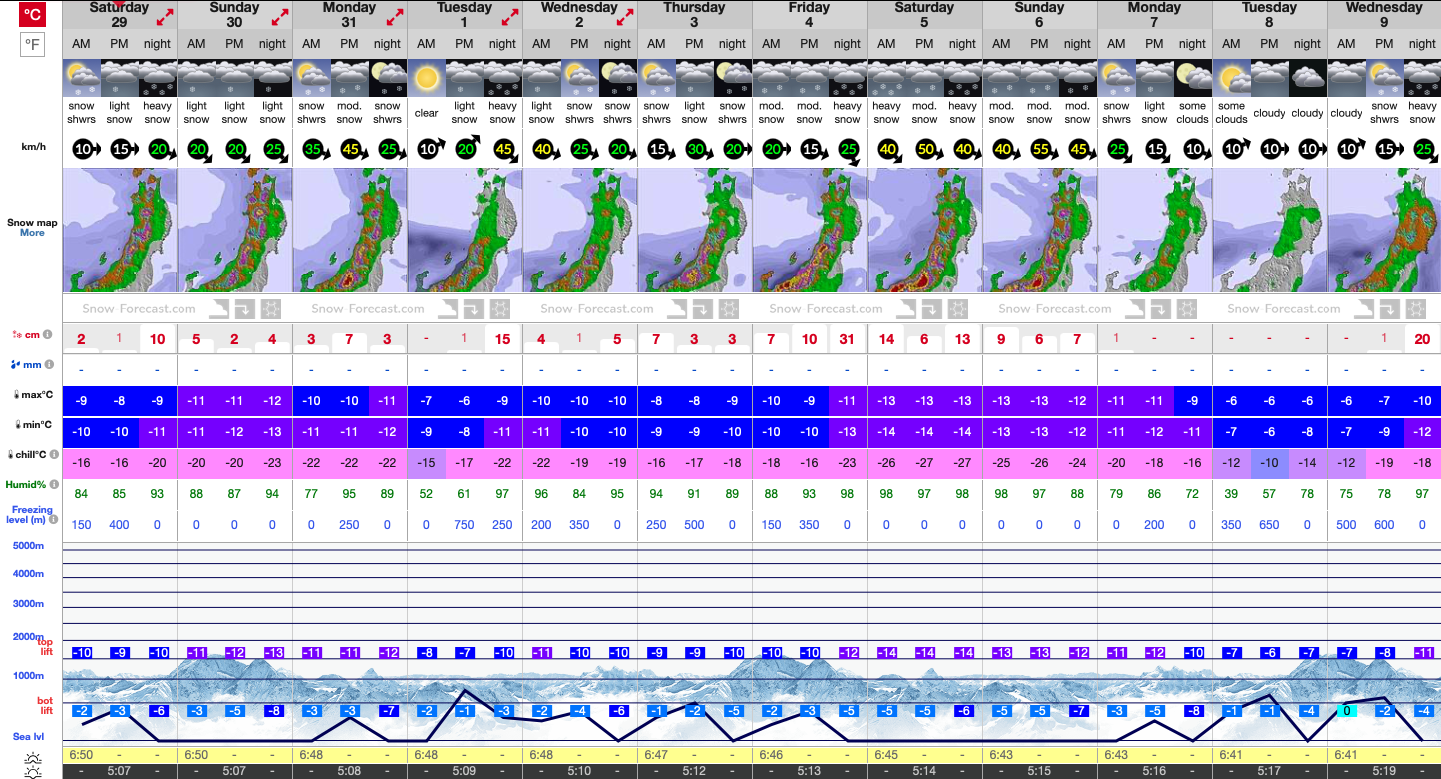Expand Monday 31 forecast with red arrows
This screenshot has width=1441, height=779.
(395, 17)
